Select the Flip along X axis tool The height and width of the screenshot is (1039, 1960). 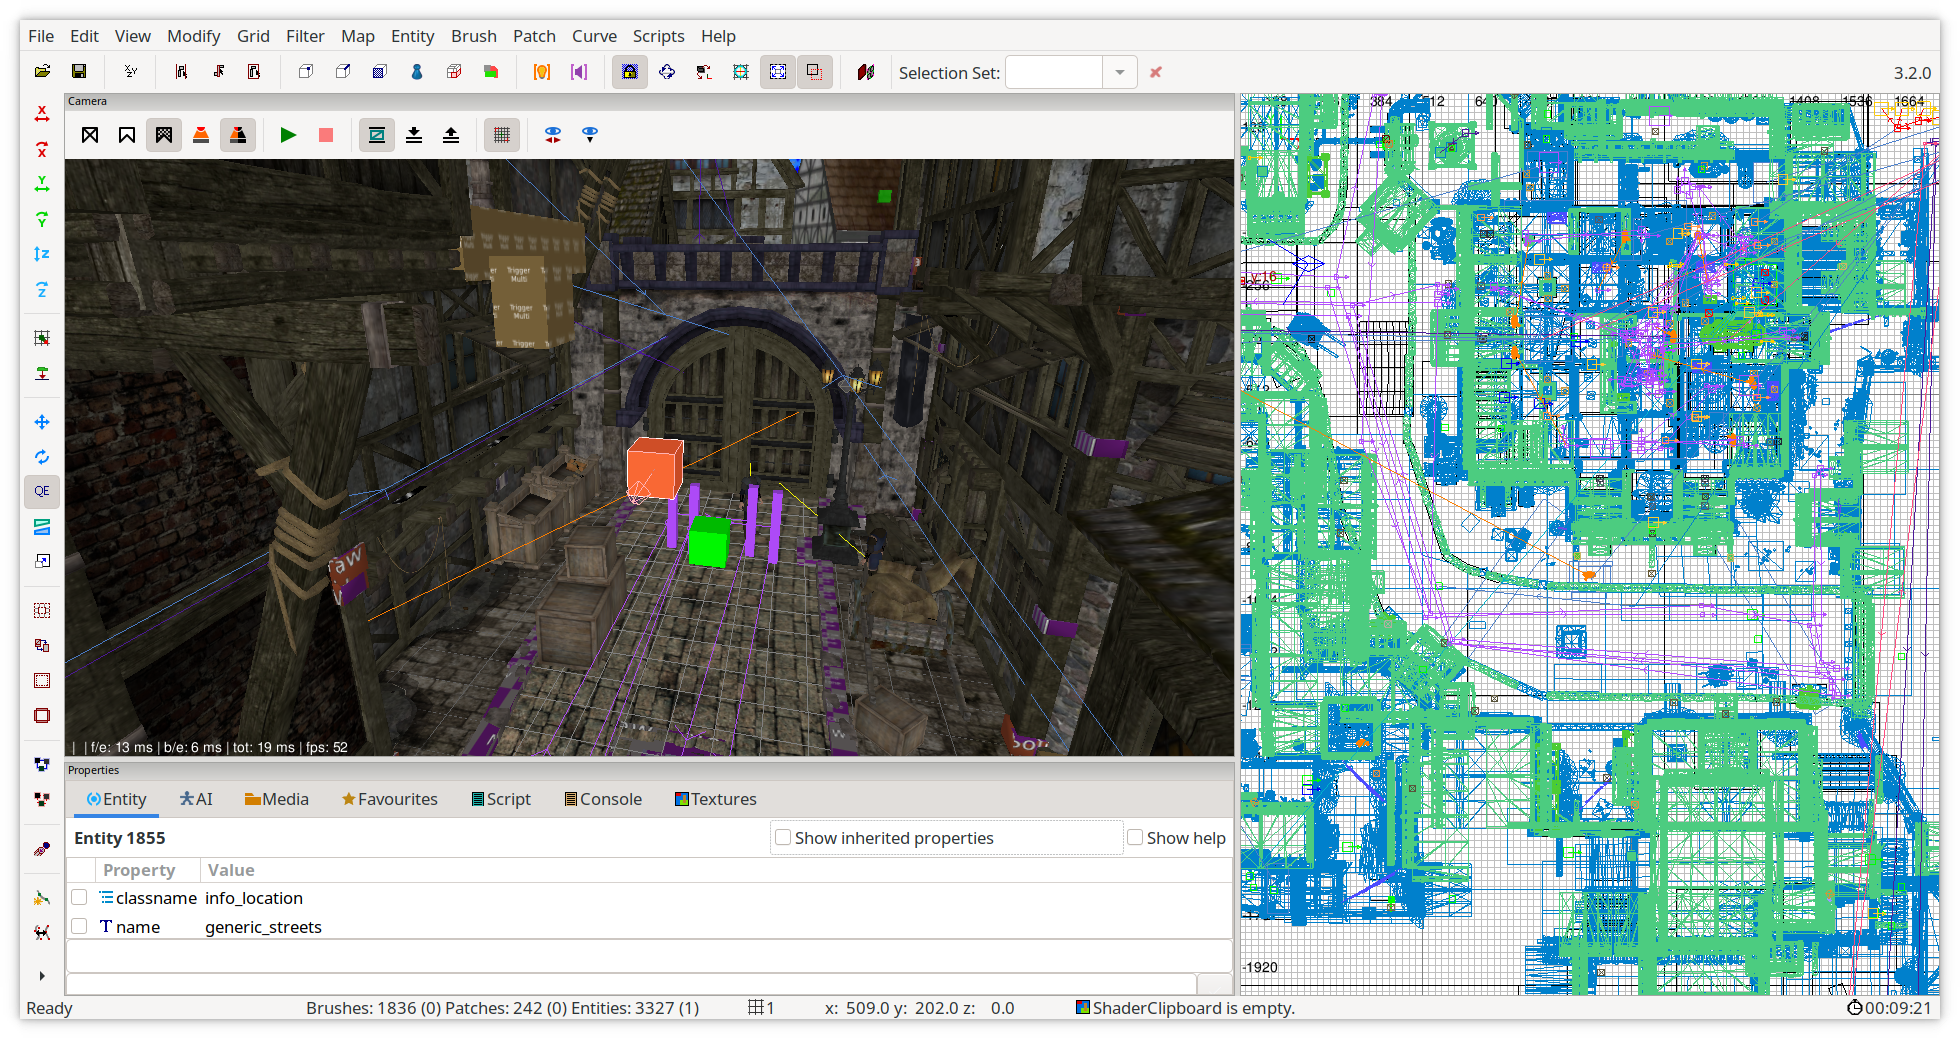pos(42,114)
